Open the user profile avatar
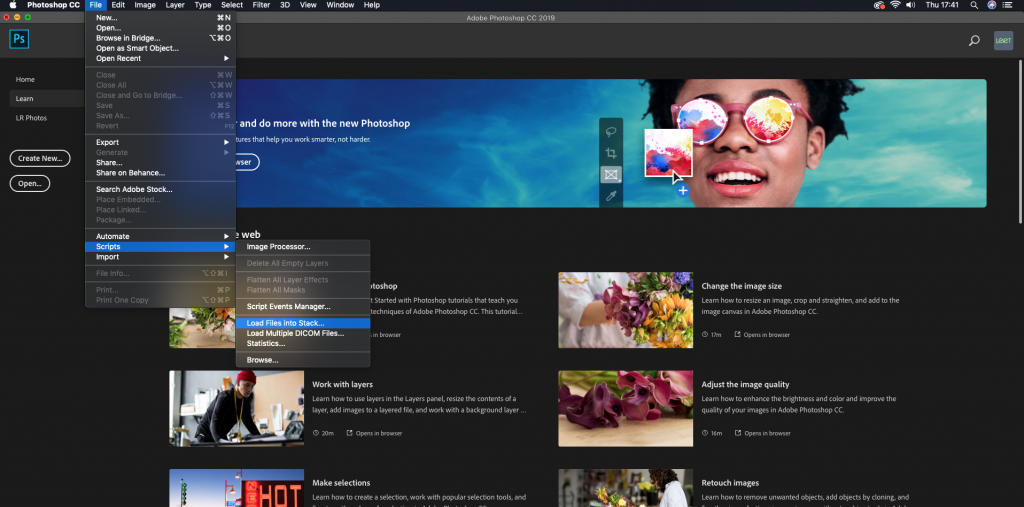This screenshot has width=1024, height=507. pos(1003,41)
